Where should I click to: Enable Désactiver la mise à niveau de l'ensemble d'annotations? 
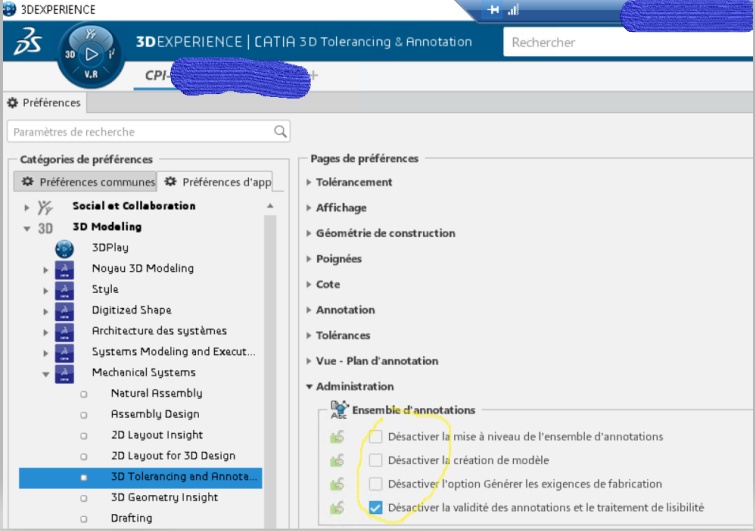pos(376,437)
